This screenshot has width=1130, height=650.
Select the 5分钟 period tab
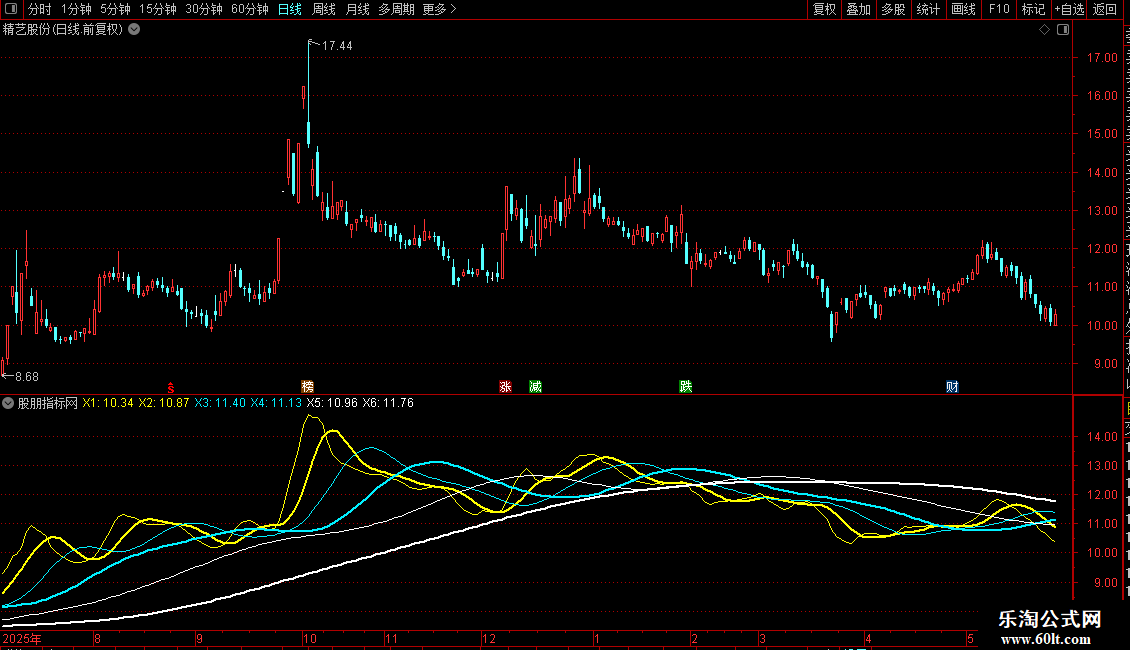tap(115, 9)
